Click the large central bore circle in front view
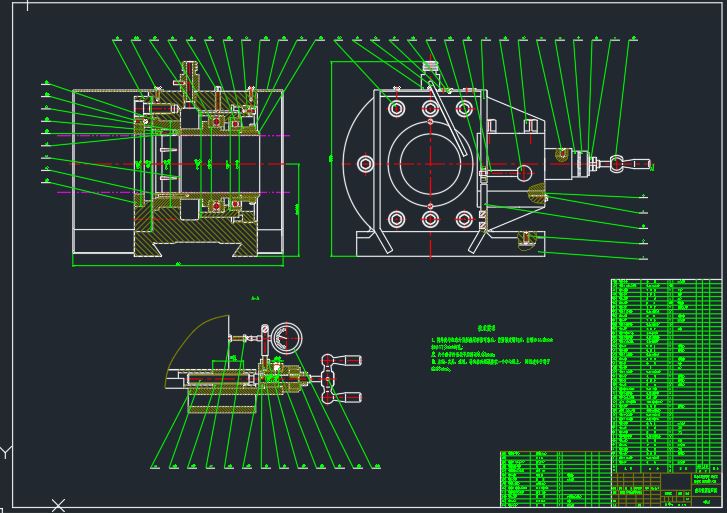Screen dimensions: 727x513 (430, 164)
